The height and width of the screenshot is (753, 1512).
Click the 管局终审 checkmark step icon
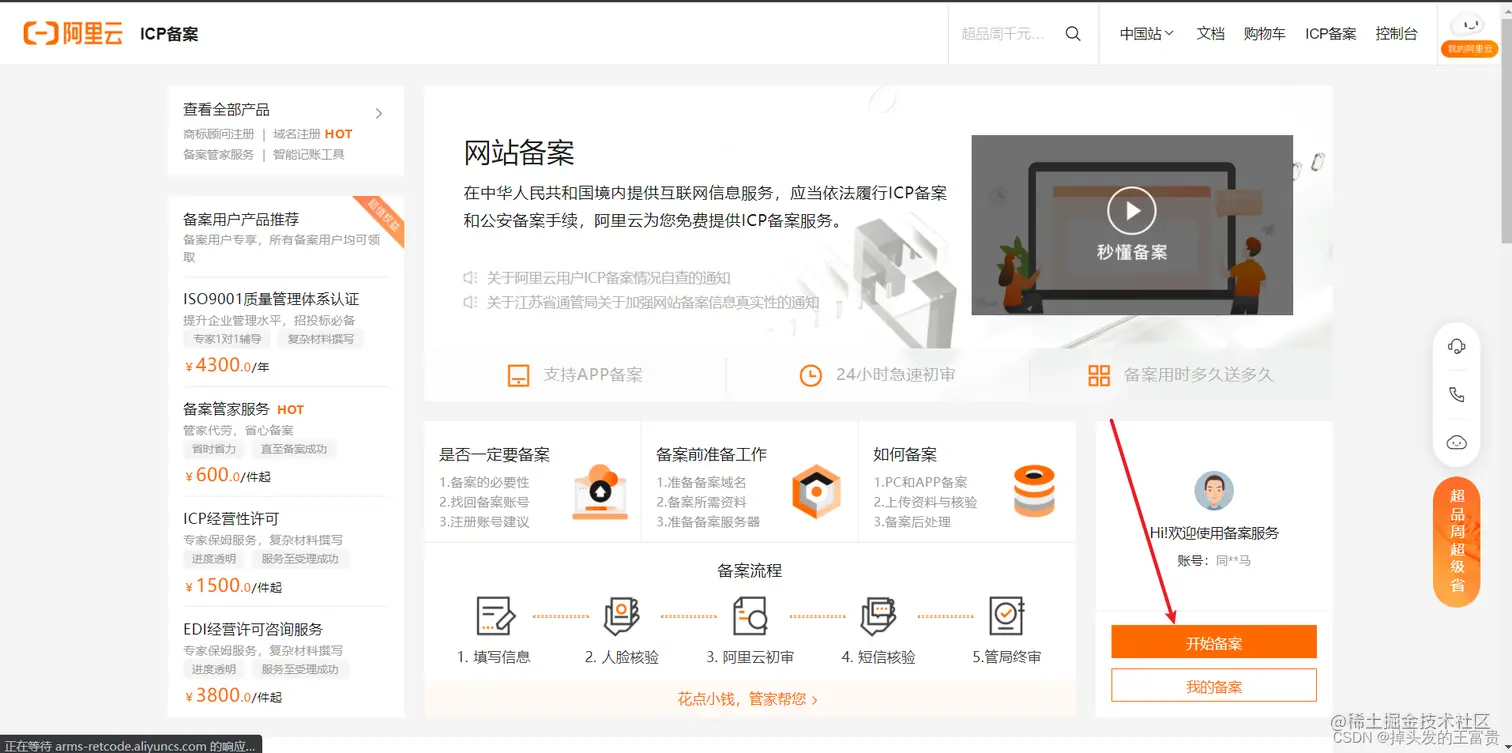[x=1007, y=617]
